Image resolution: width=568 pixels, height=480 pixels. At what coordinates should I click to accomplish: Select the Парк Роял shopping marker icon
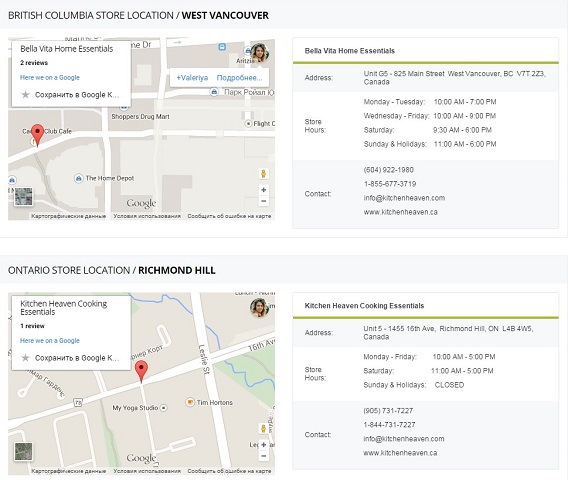pyautogui.click(x=214, y=92)
